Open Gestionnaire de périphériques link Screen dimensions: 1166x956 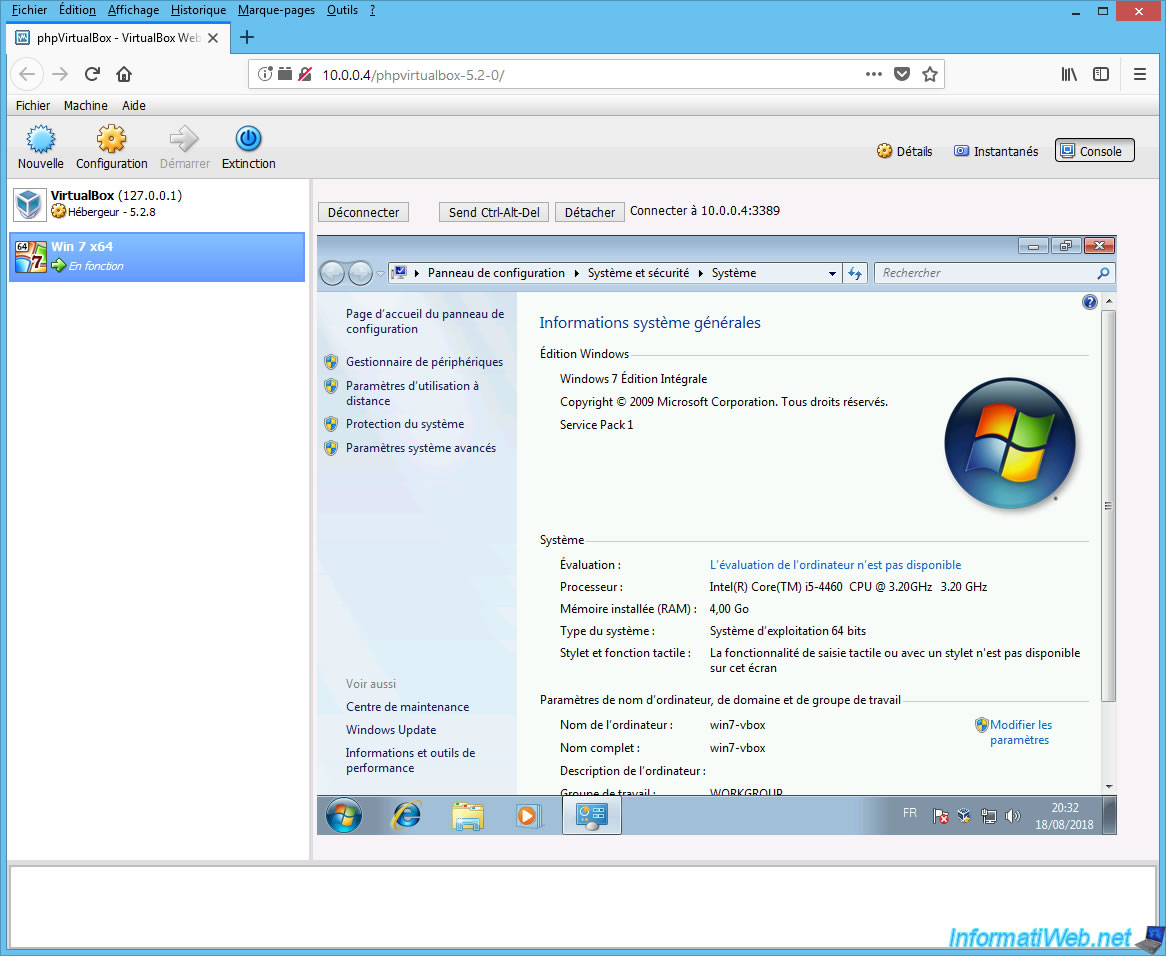pos(424,362)
